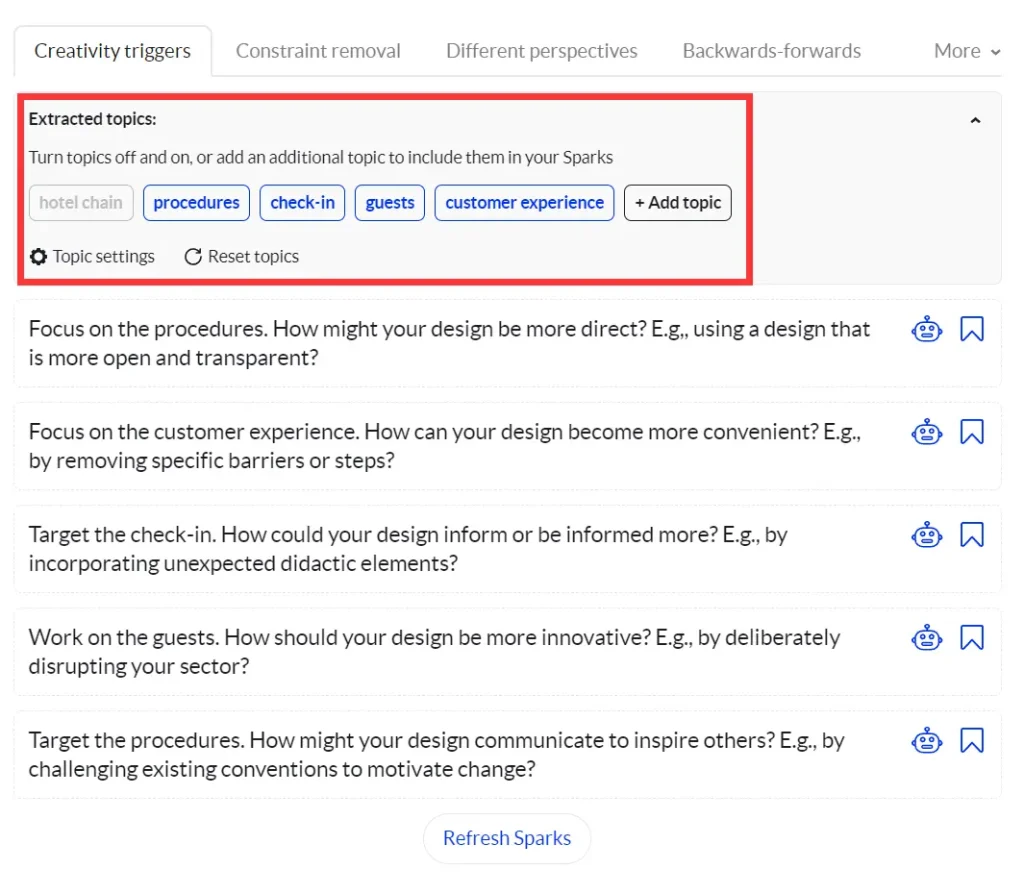Toggle the guests topic chip
The width and height of the screenshot is (1024, 894).
click(389, 203)
